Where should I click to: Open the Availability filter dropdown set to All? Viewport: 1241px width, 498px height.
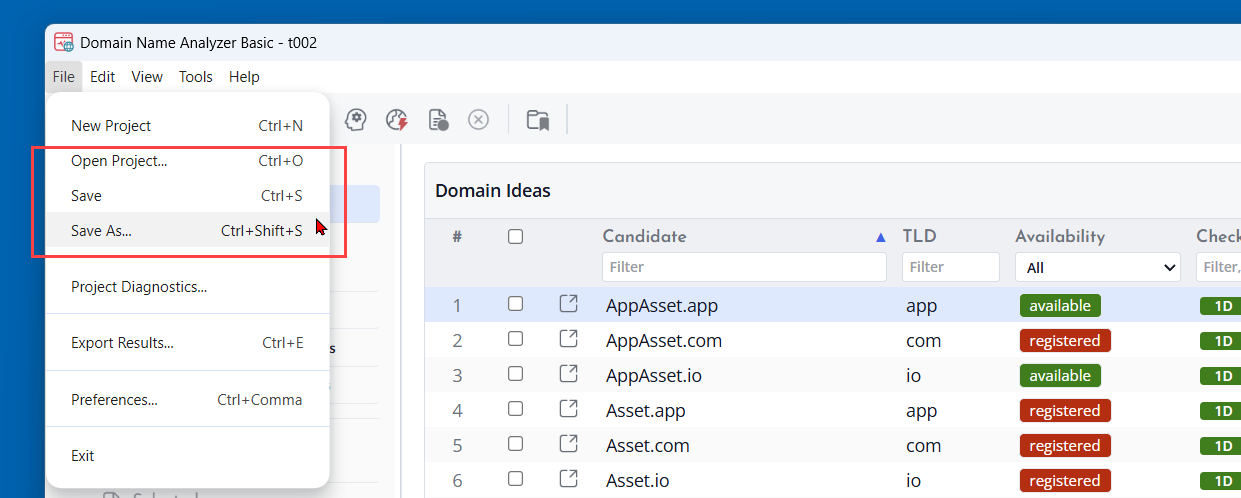1098,267
